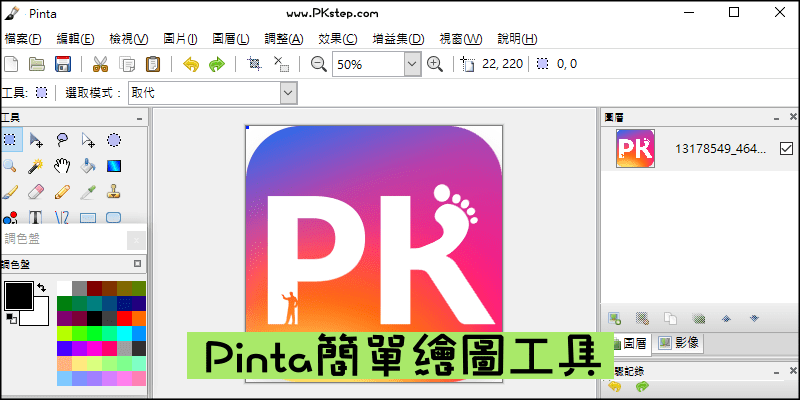Undo with the yellow arrow in top toolbar
This screenshot has height=400, width=800.
click(x=191, y=65)
